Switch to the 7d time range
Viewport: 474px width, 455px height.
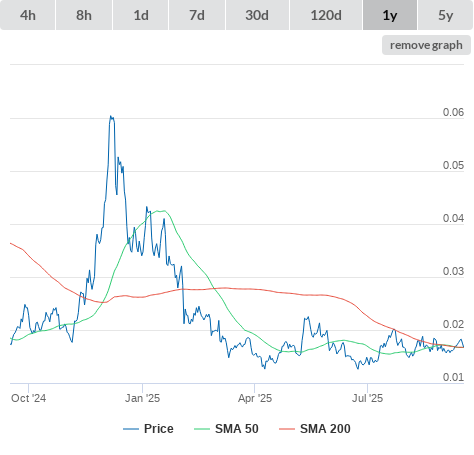[197, 15]
